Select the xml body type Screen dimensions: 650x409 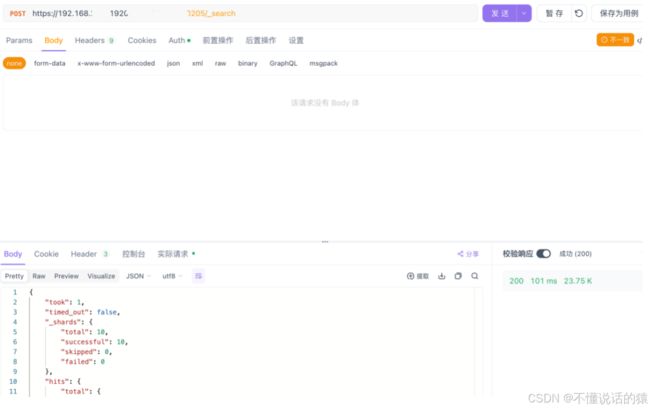[197, 63]
